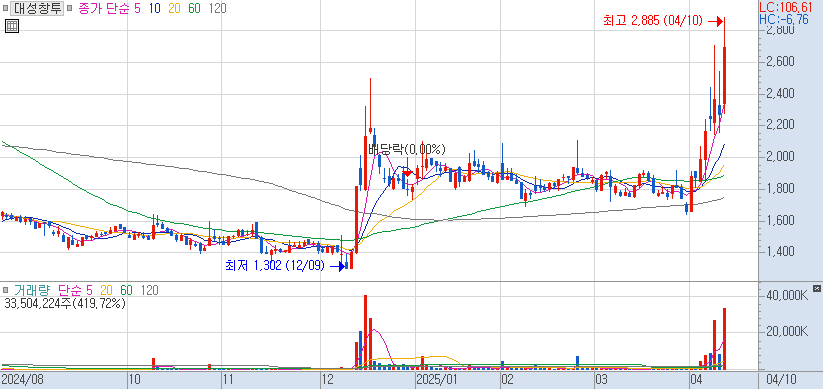
Task: Click the small square marker before 종가 단순
Action: click(x=69, y=8)
